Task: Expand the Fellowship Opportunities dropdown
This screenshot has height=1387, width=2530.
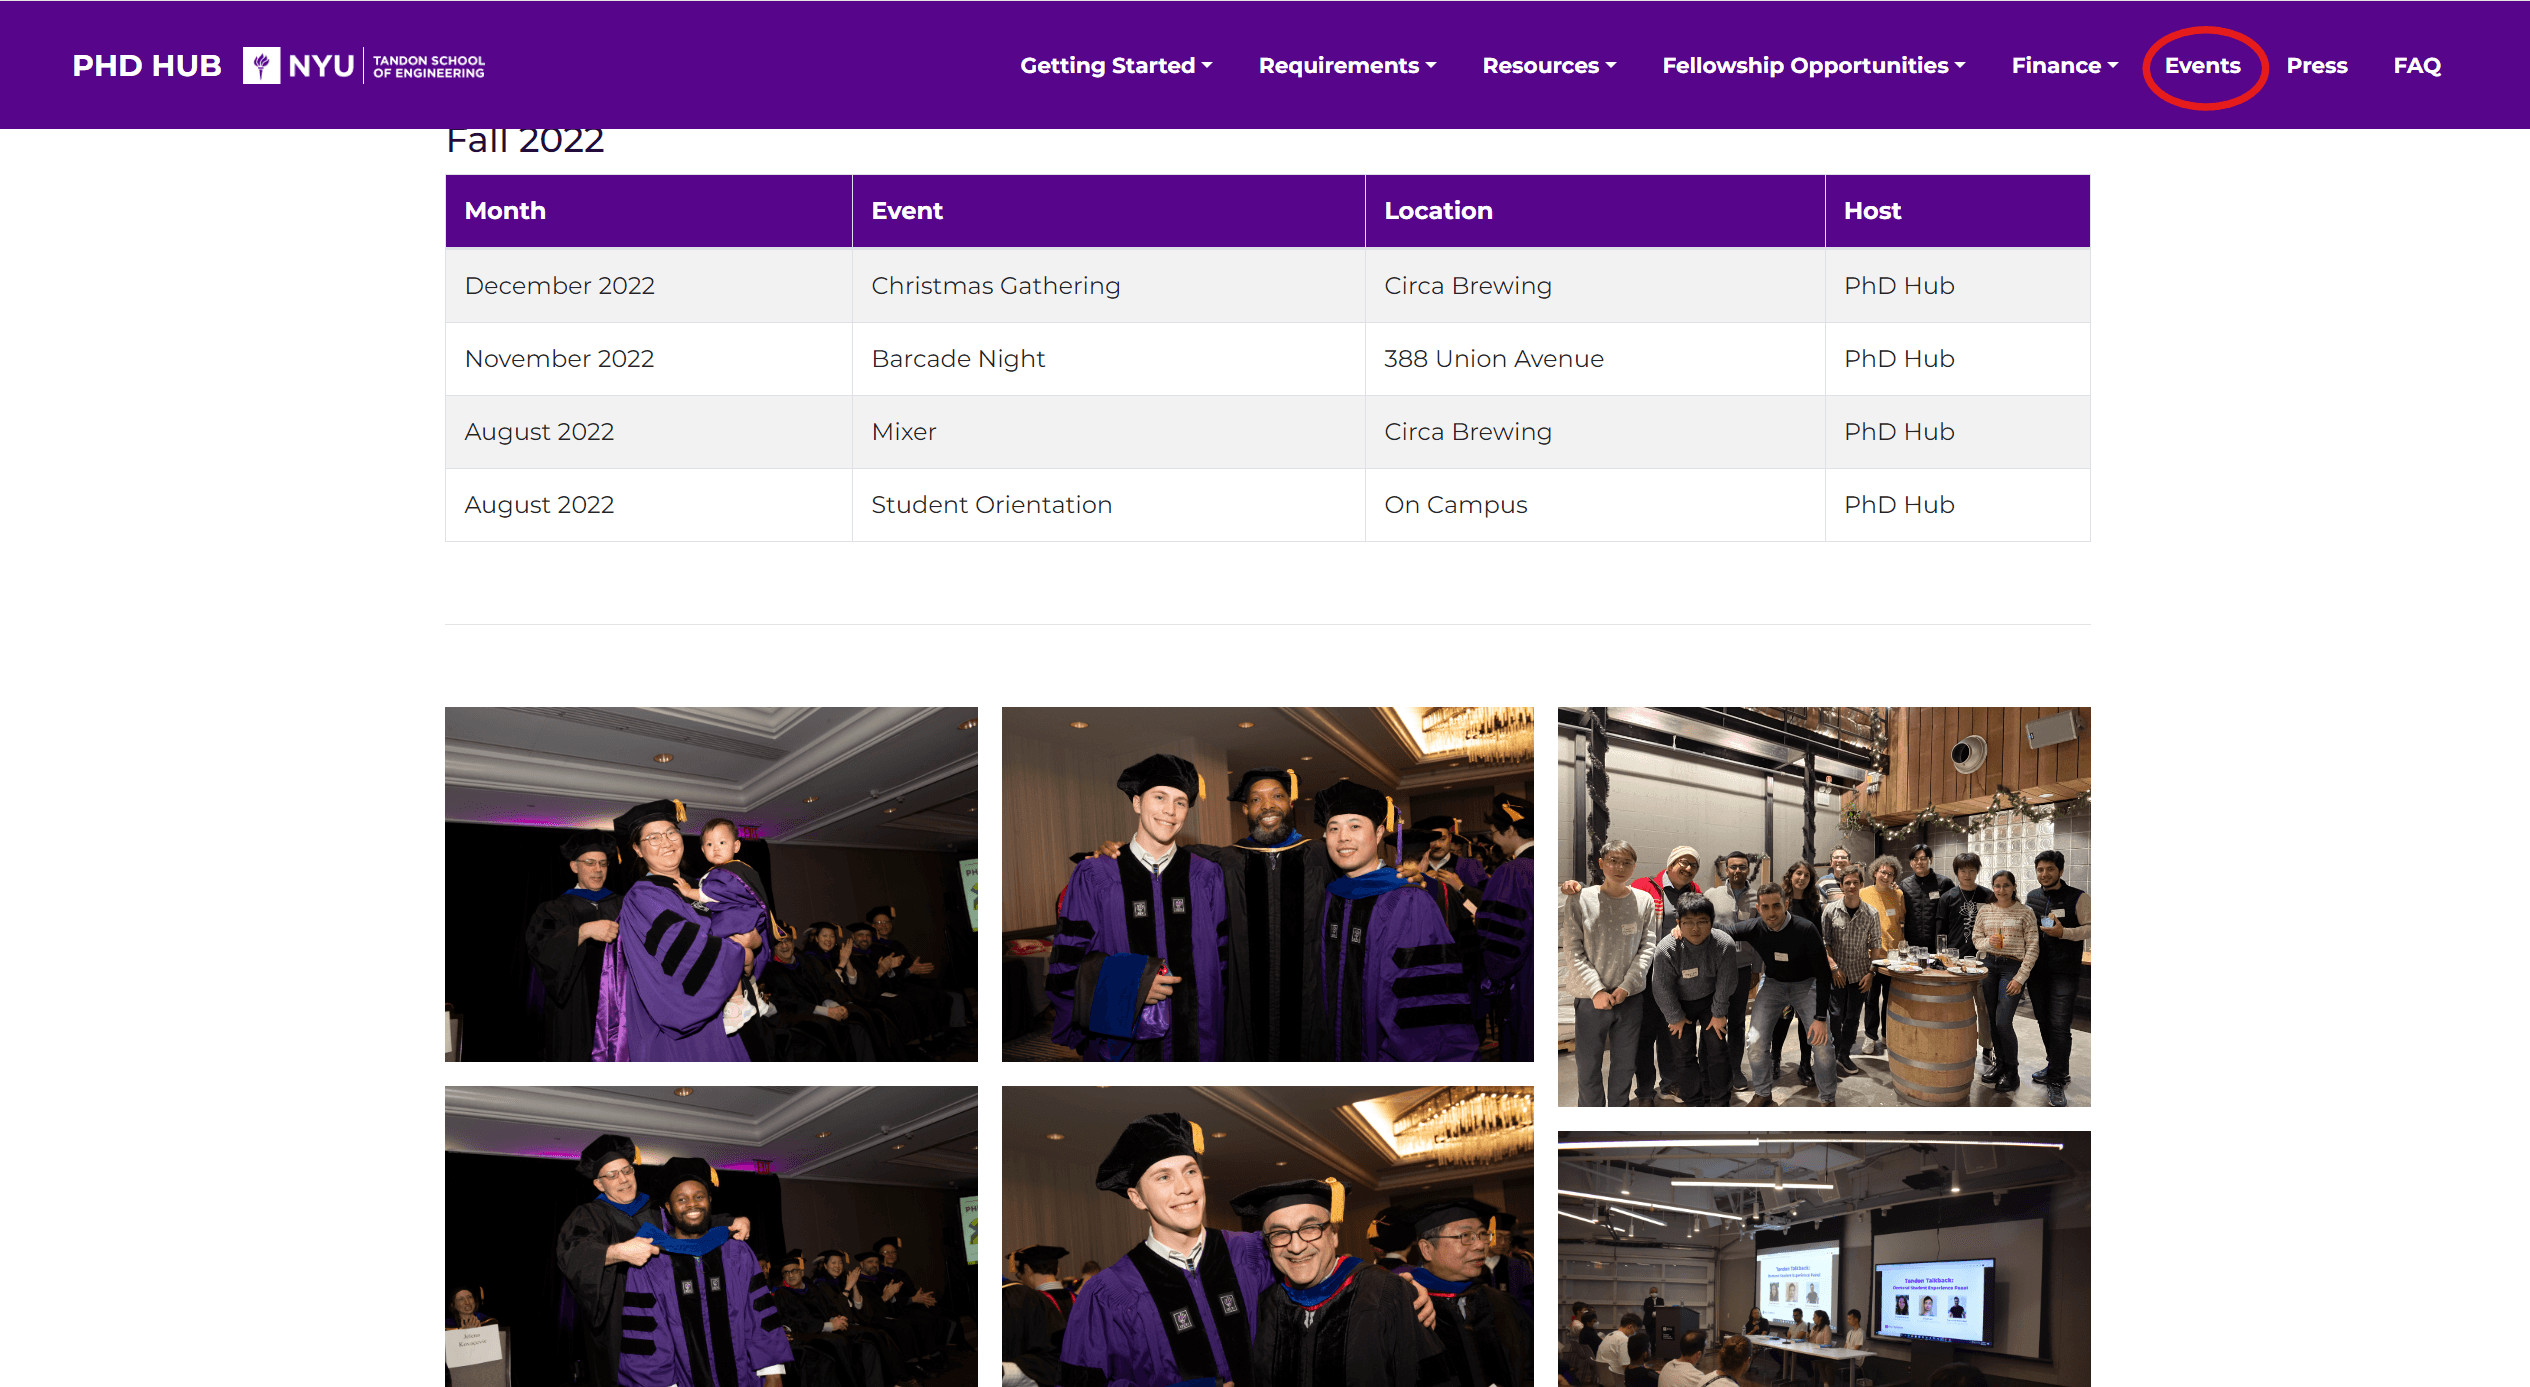Action: tap(1813, 66)
